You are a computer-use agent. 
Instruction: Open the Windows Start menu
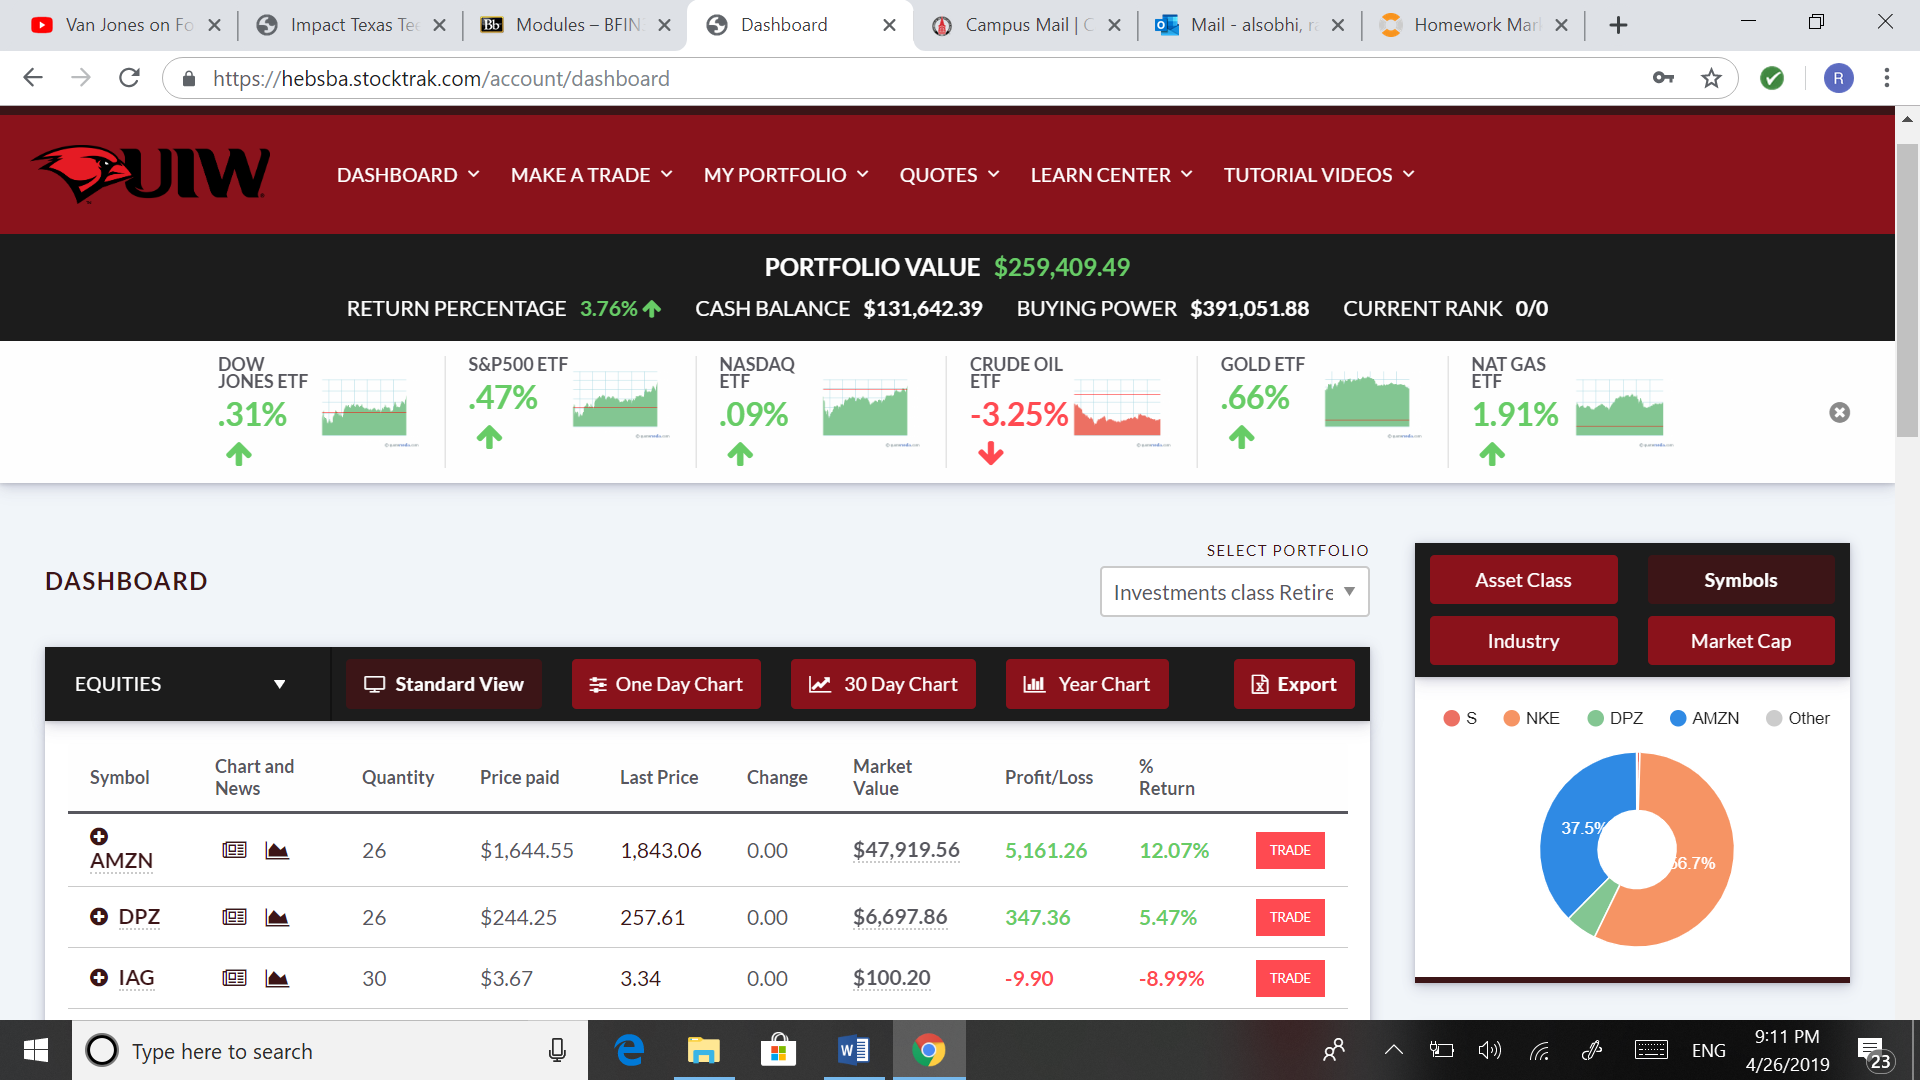(36, 1050)
